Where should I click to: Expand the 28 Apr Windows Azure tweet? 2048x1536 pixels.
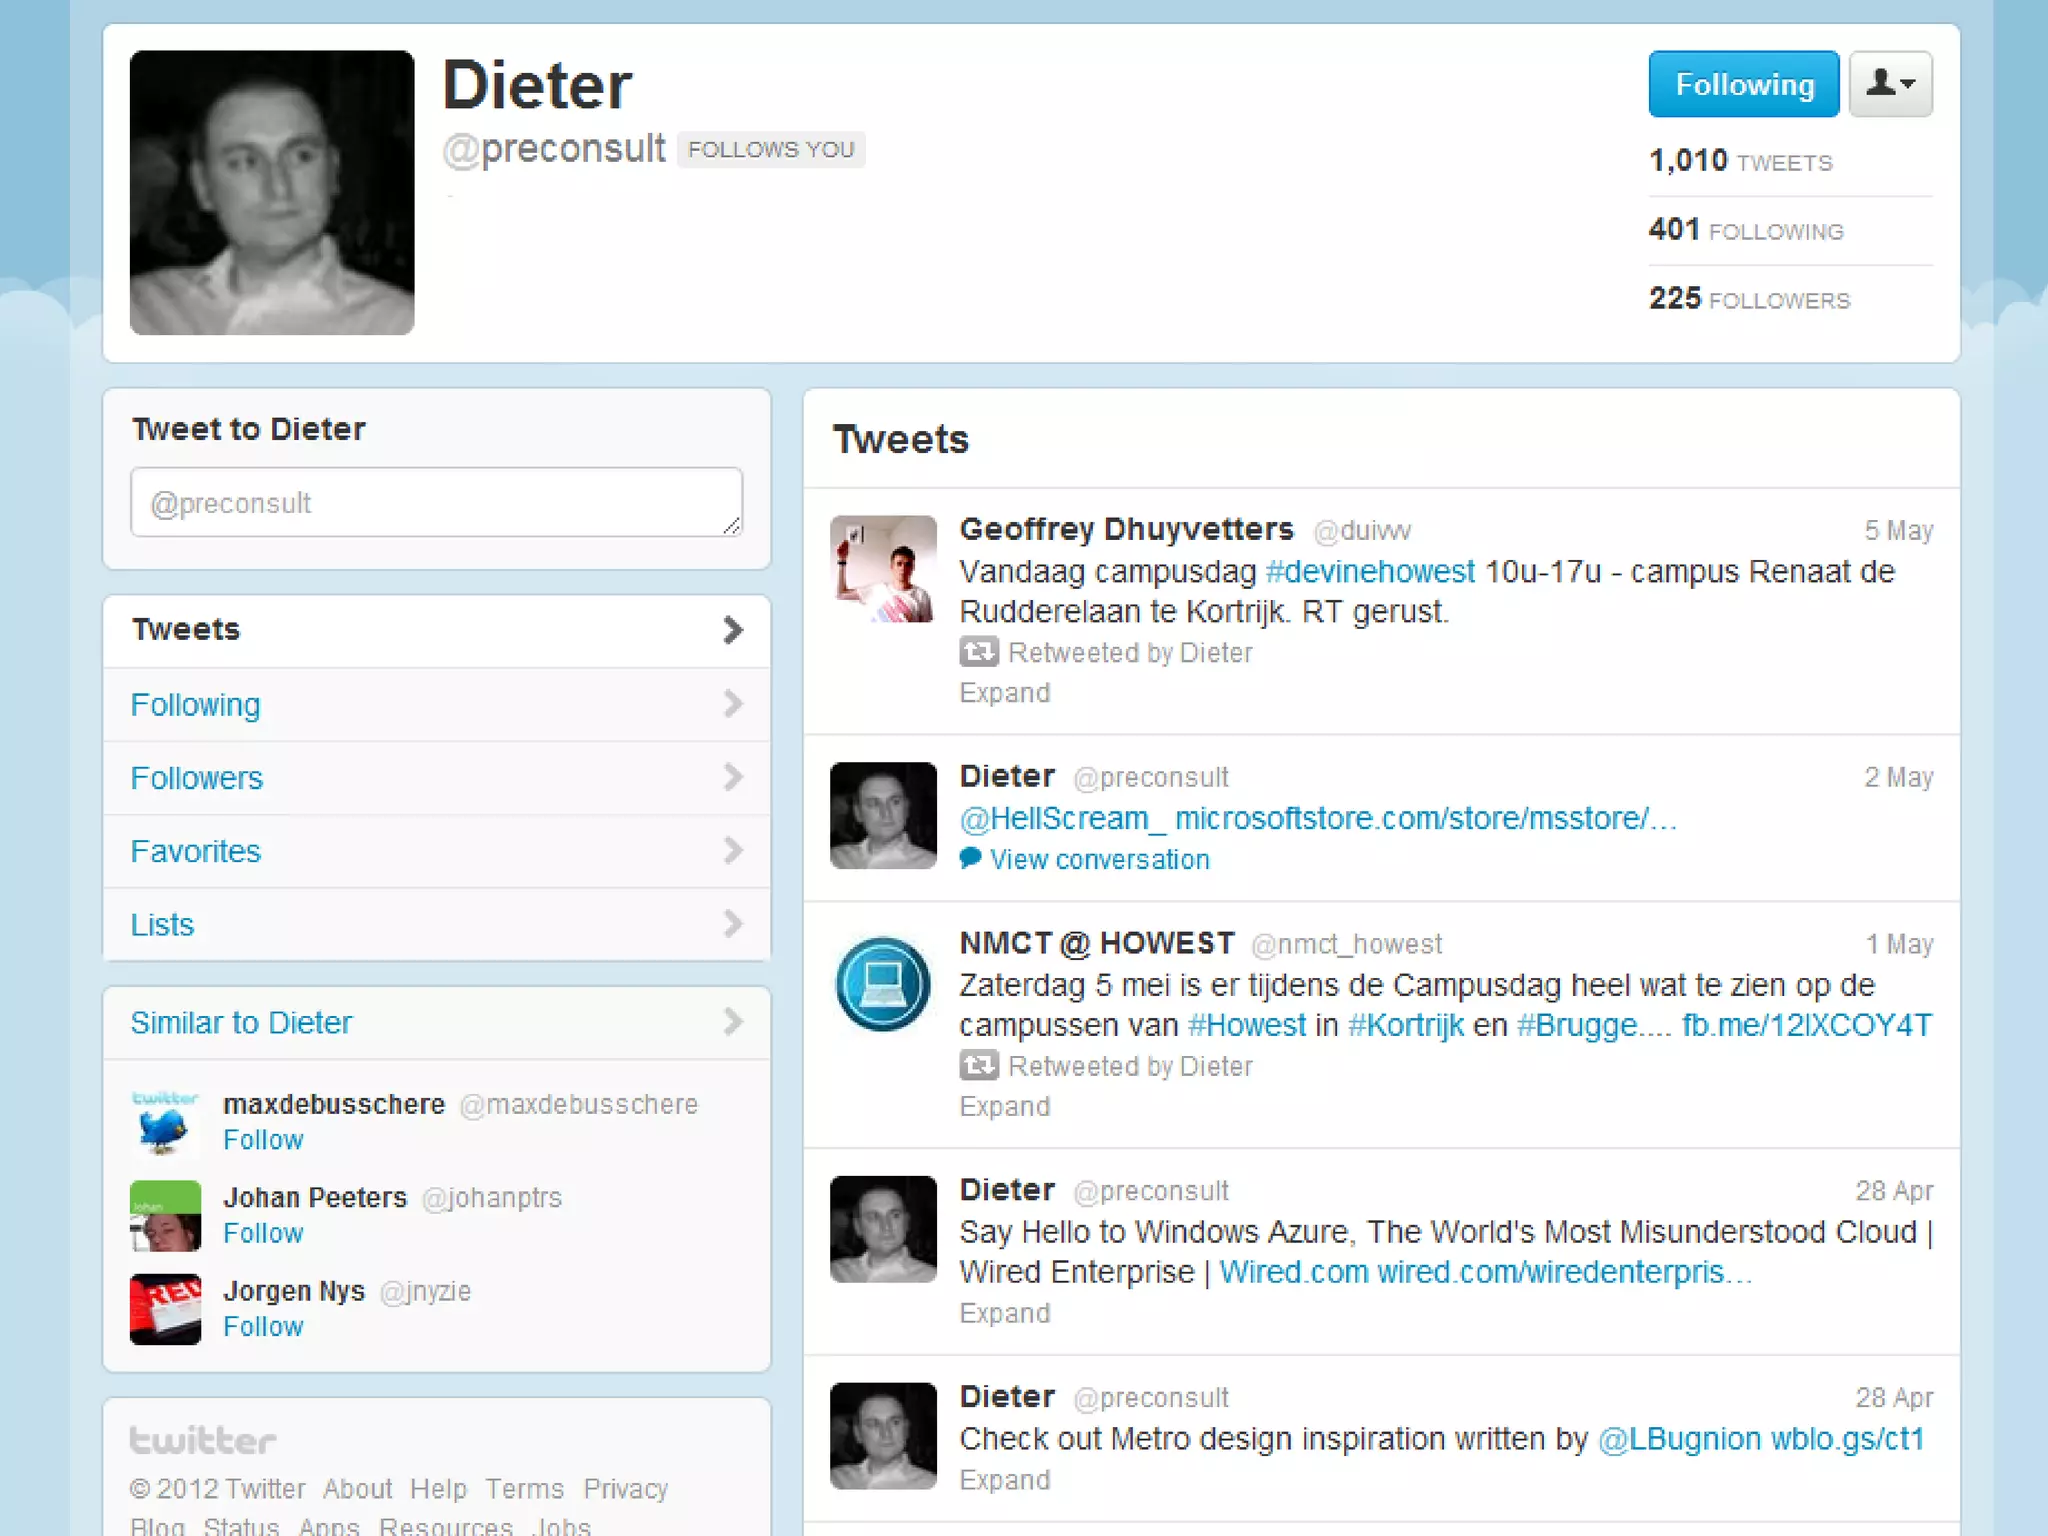[1004, 1313]
